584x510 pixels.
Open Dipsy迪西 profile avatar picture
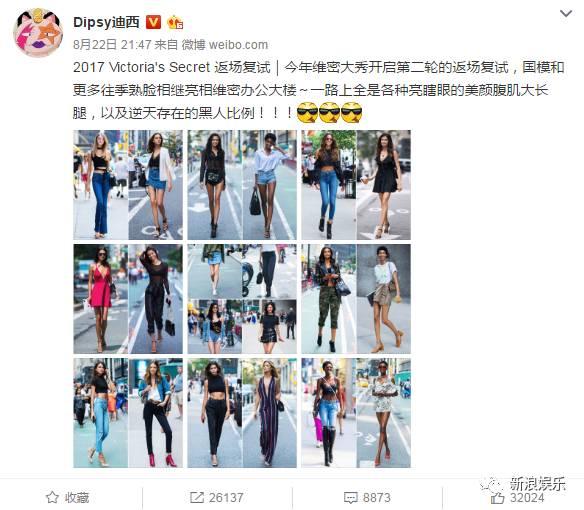(38, 32)
